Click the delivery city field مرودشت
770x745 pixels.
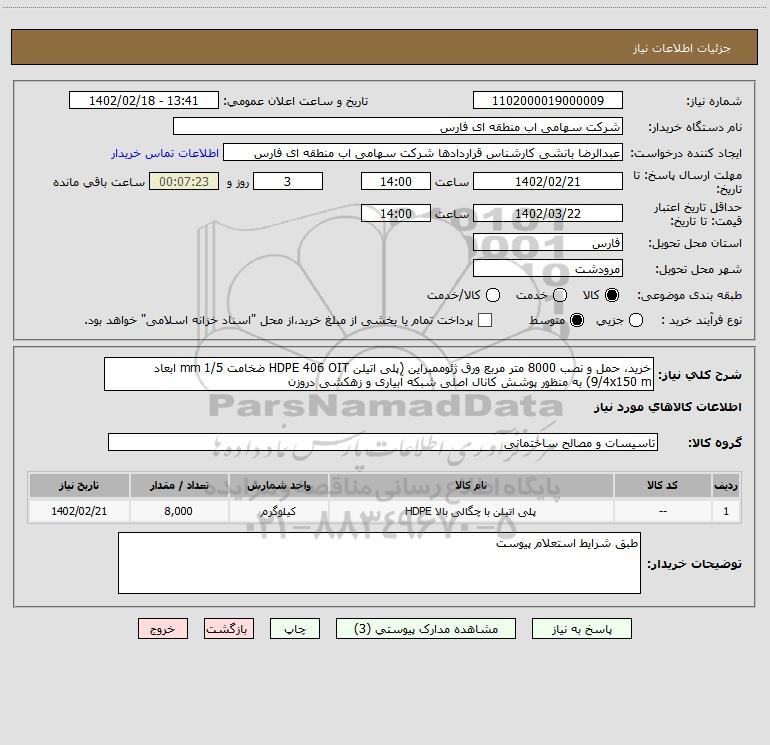[x=548, y=269]
